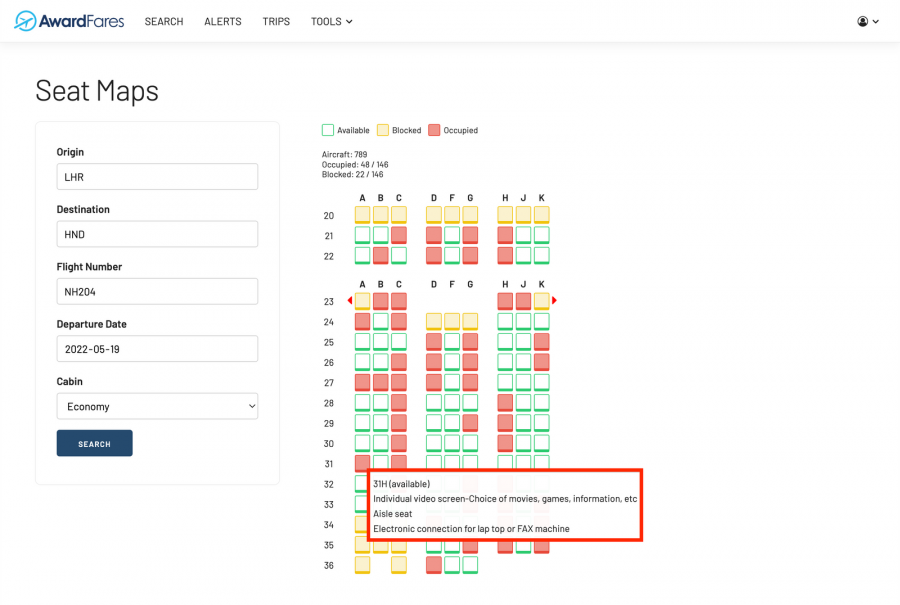Viewport: 900px width, 605px height.
Task: Focus the Flight Number field
Action: pos(157,291)
